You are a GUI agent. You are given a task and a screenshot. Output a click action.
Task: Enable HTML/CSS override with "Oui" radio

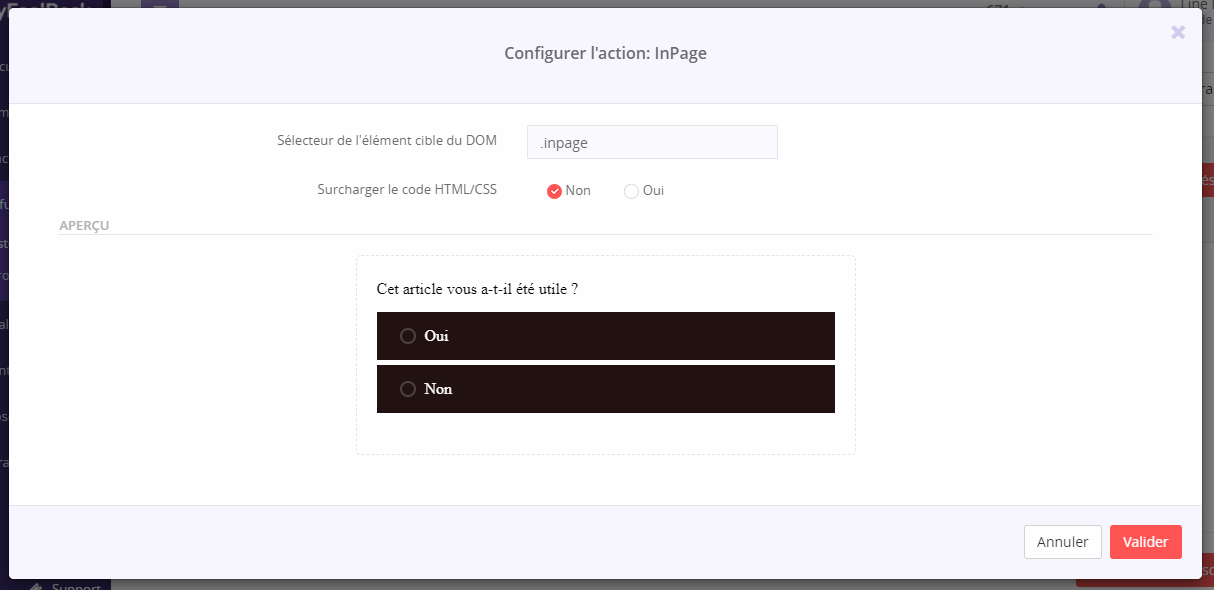tap(631, 191)
